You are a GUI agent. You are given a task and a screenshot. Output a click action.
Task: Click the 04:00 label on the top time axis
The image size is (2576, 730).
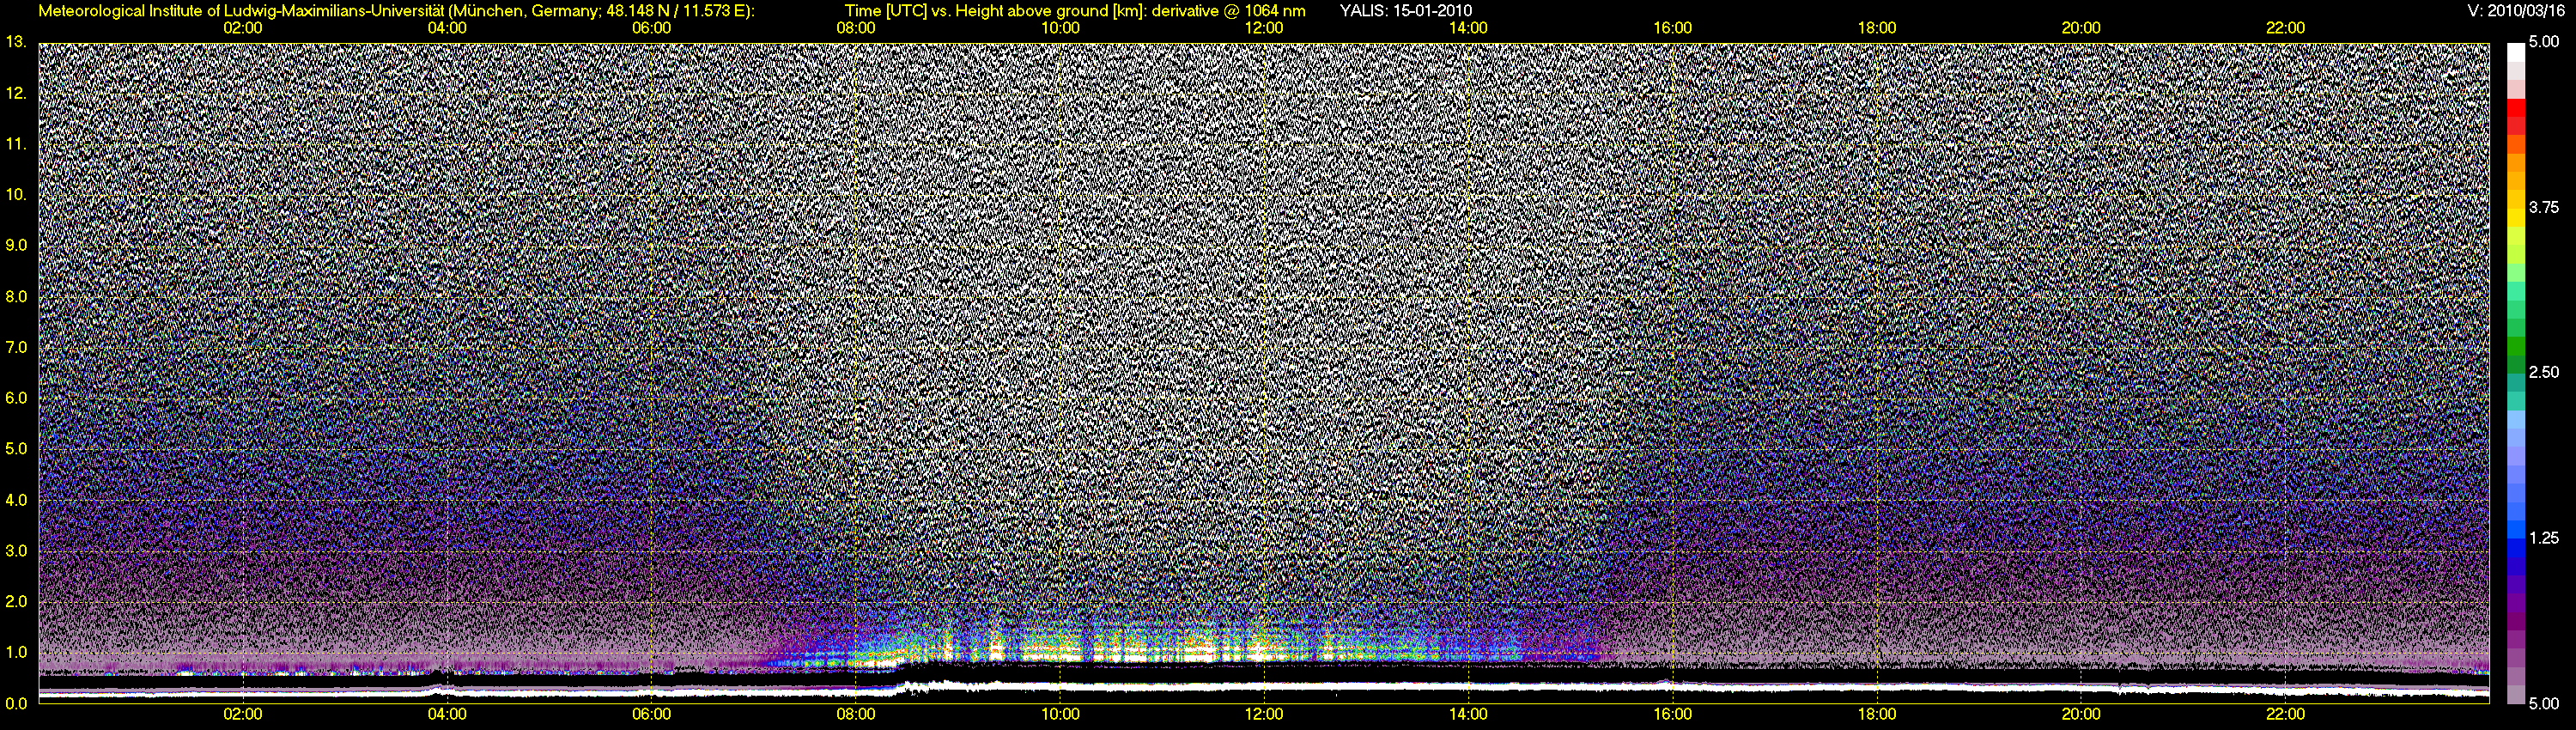447,28
